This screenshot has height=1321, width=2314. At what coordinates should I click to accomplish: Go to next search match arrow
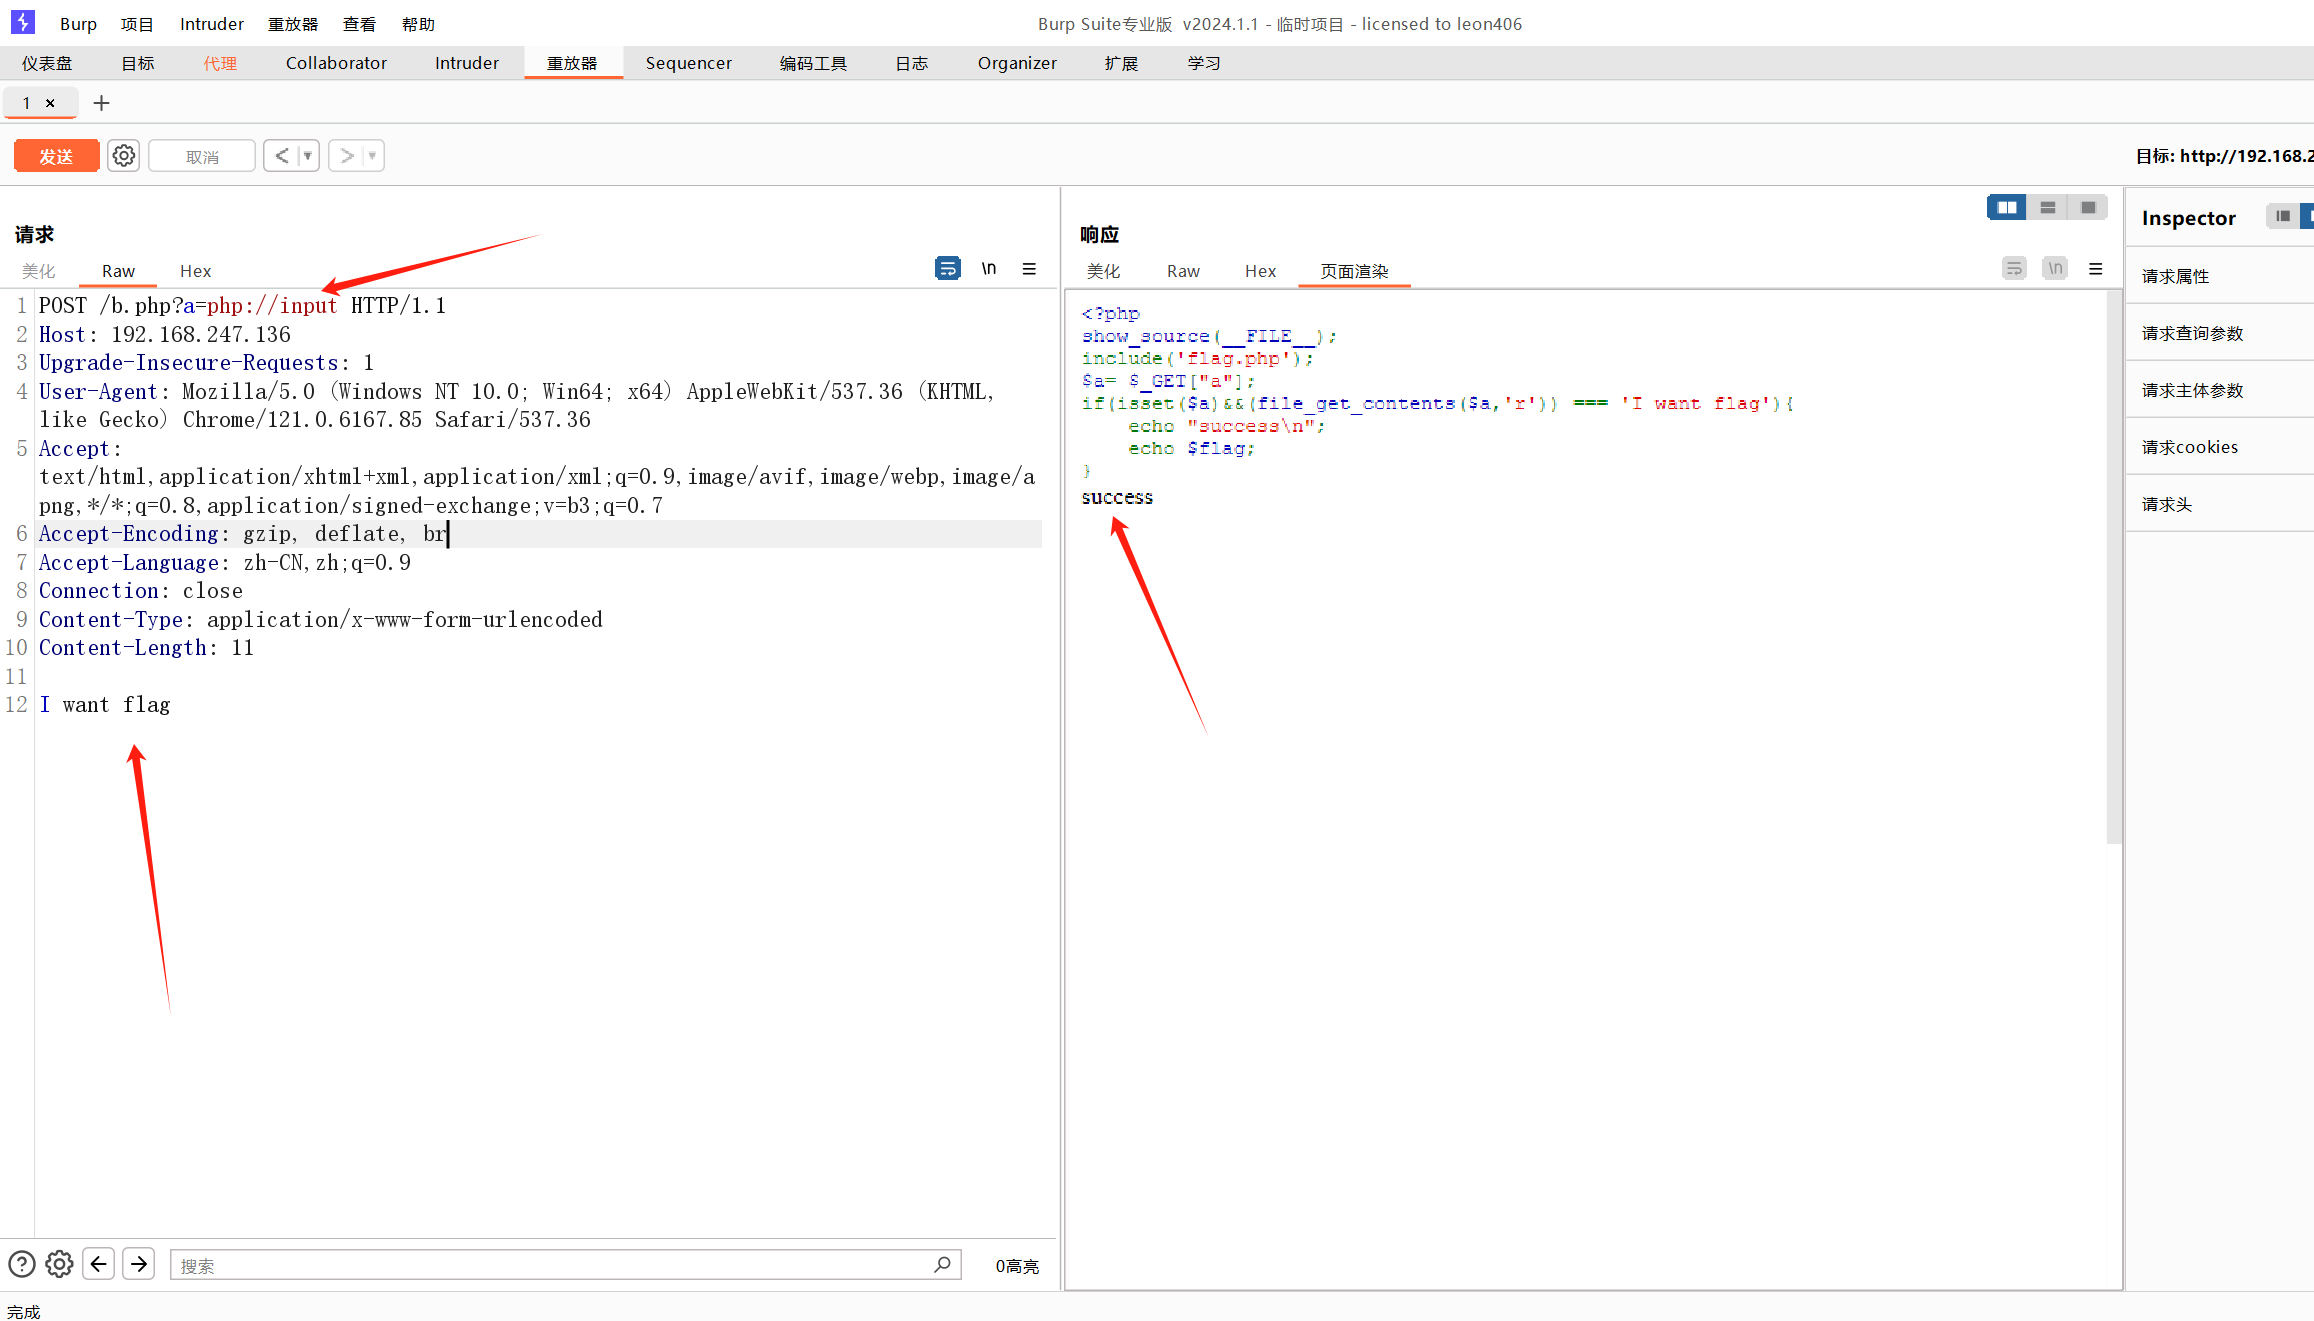[x=138, y=1264]
